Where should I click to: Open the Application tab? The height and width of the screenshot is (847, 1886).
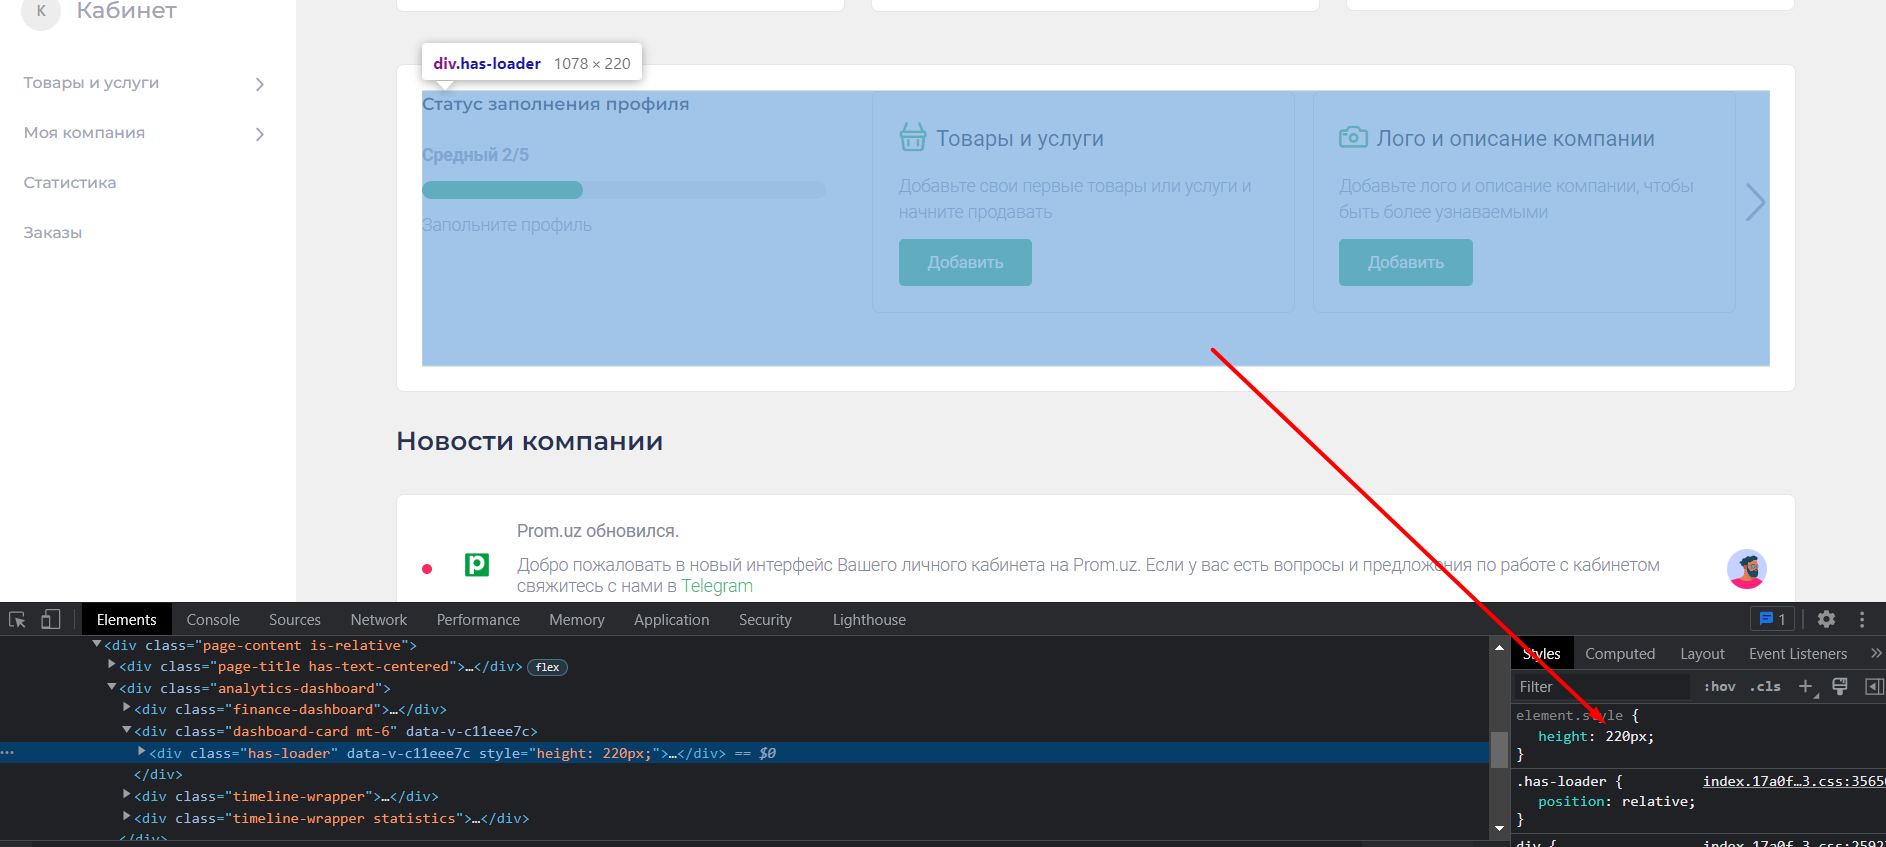coord(672,620)
